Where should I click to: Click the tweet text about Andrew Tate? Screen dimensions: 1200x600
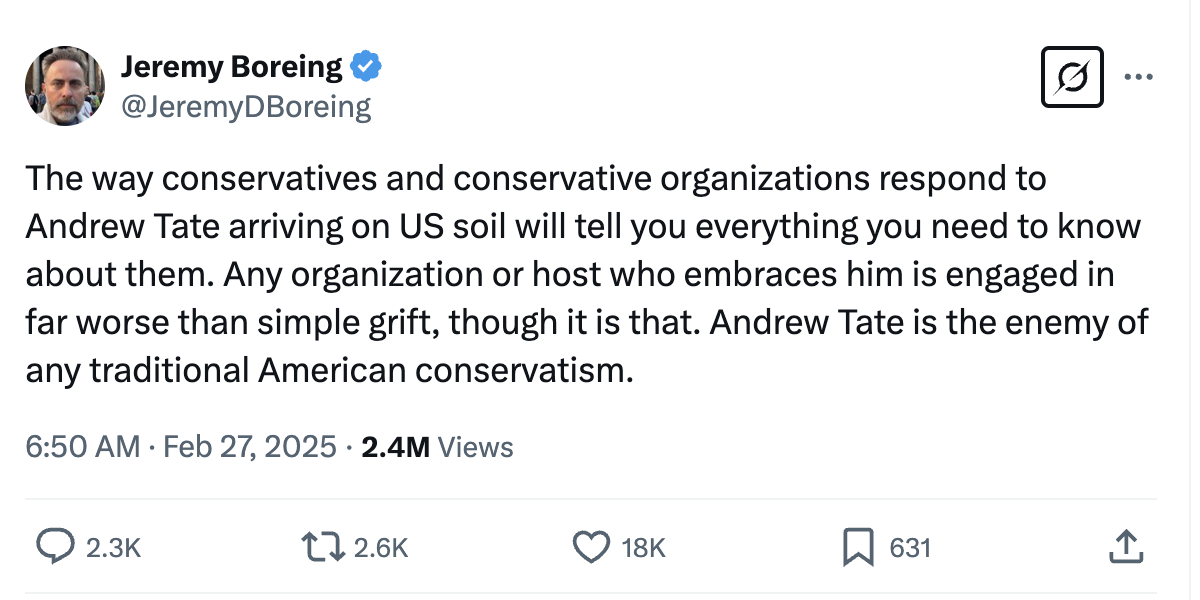(585, 275)
